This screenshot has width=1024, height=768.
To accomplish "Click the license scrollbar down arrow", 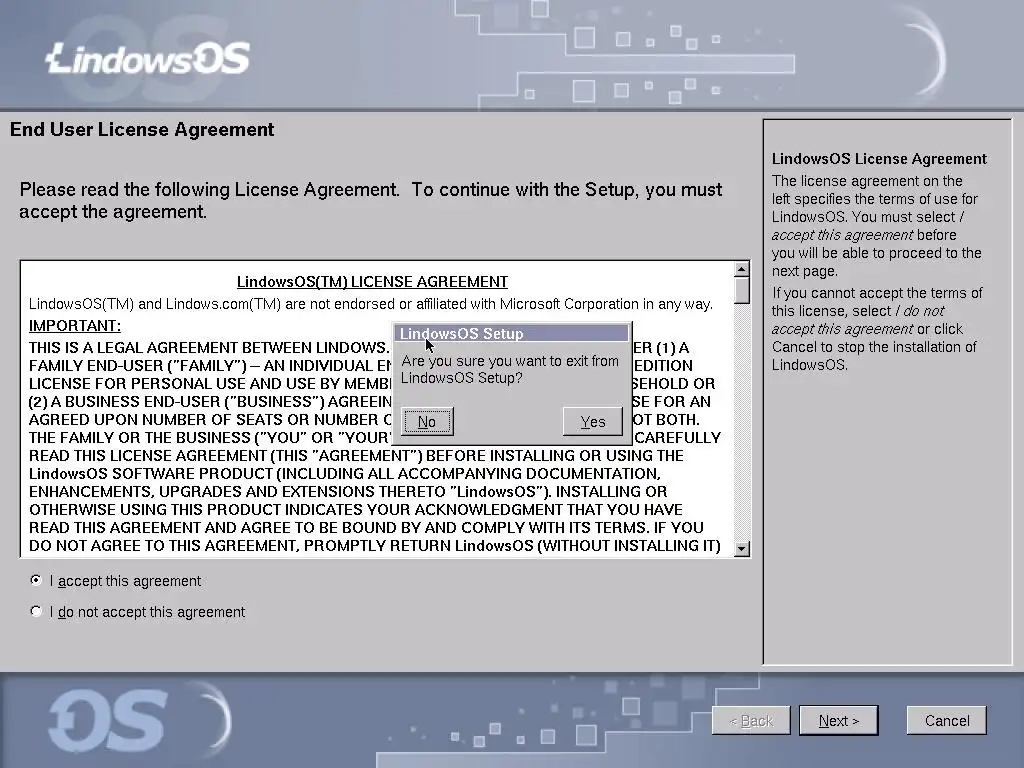I will tap(741, 549).
